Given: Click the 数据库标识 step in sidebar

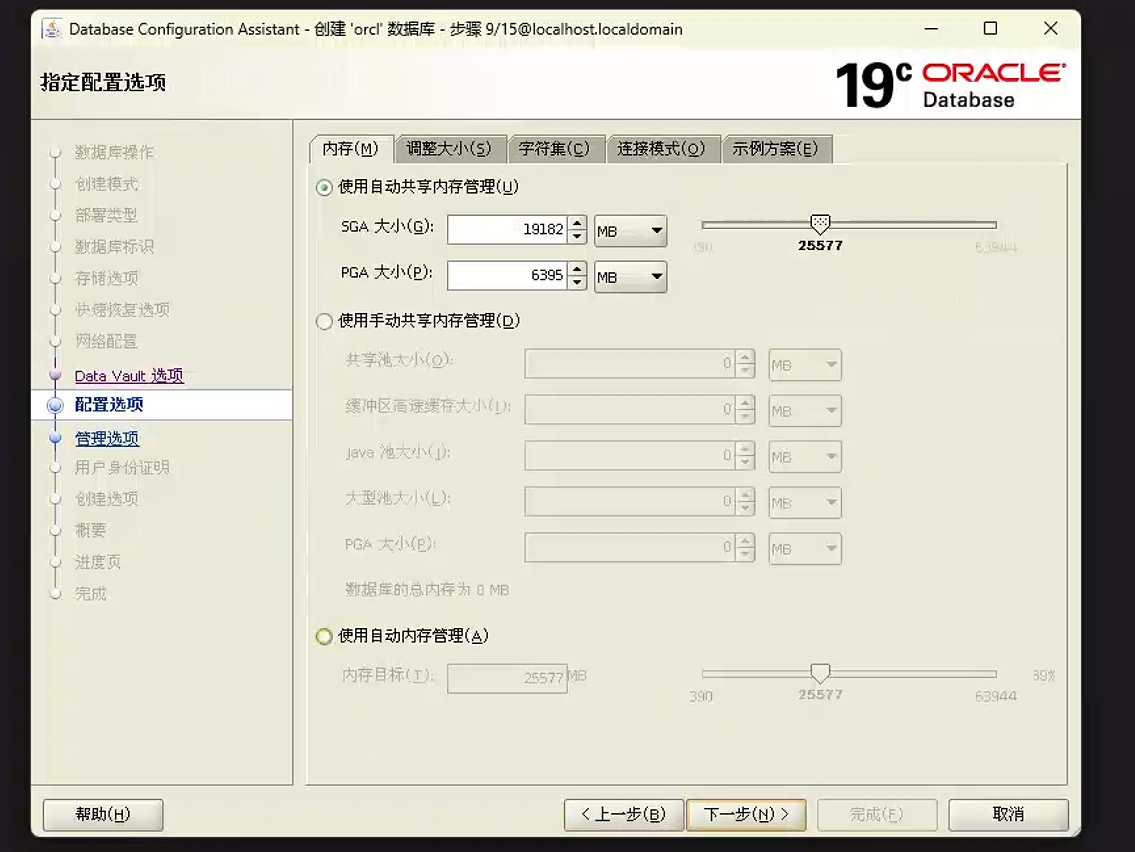Looking at the screenshot, I should (x=114, y=247).
